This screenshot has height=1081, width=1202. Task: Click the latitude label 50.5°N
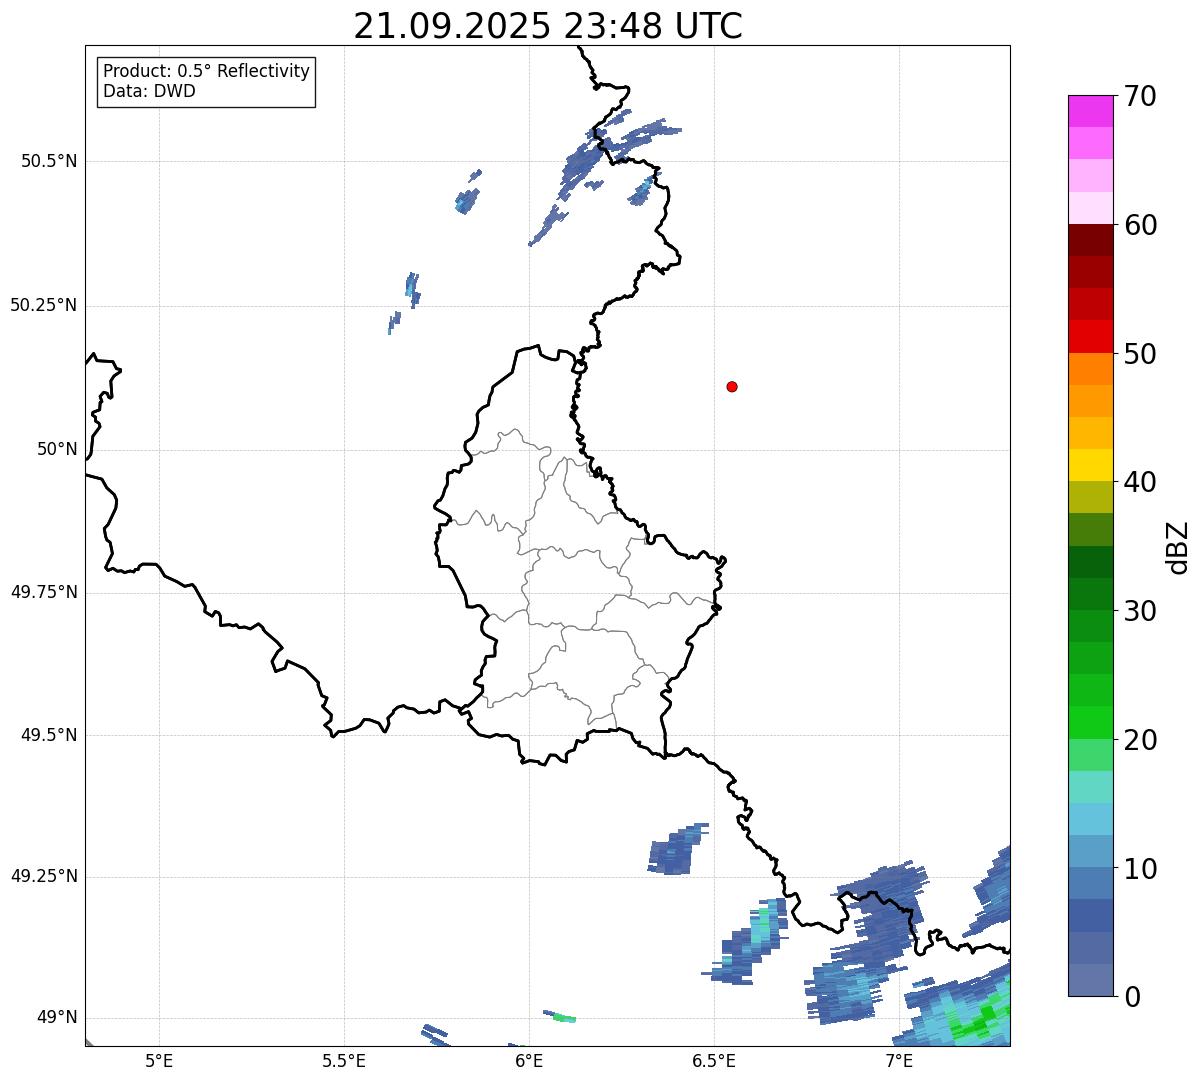49,161
